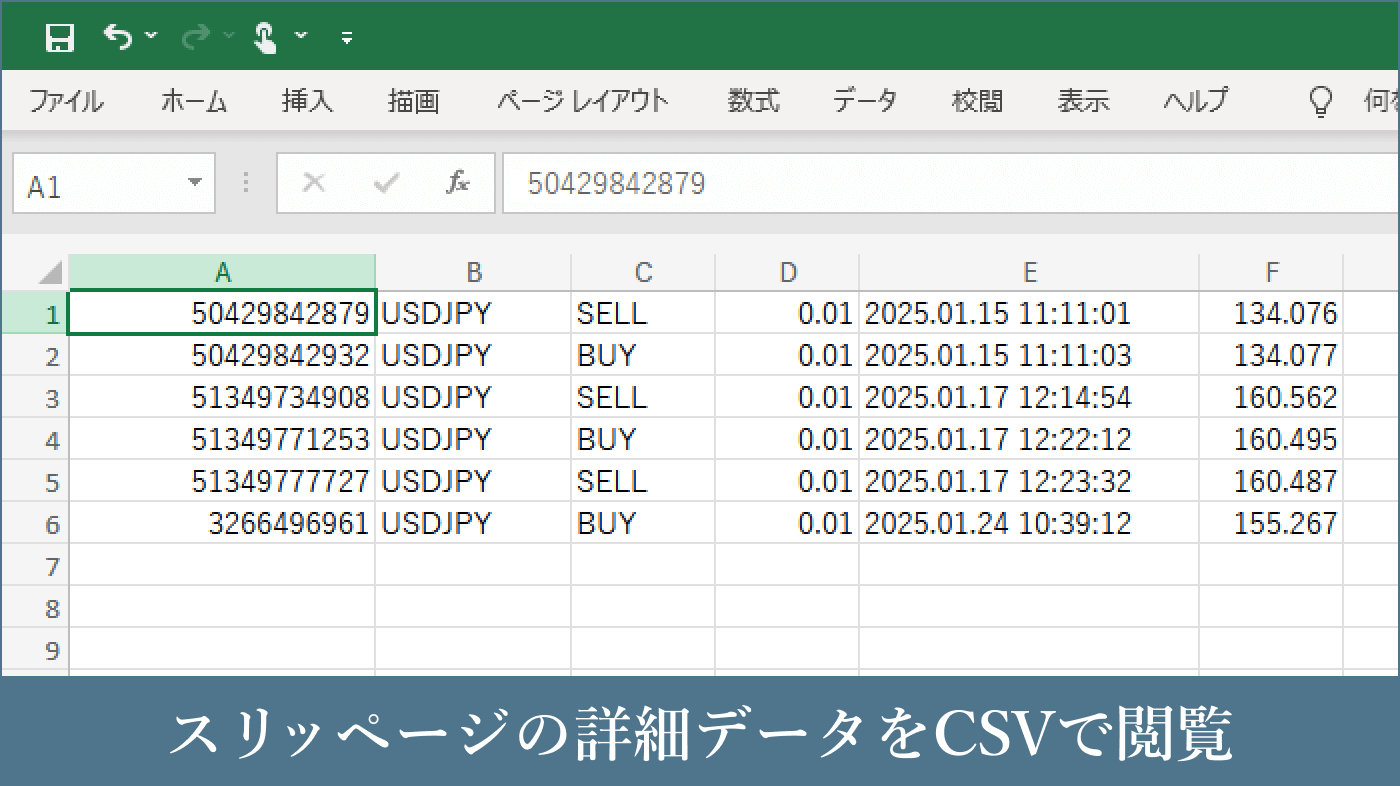The image size is (1400, 786).
Task: Click the lightbulb Tell Me icon
Action: pos(1321,101)
